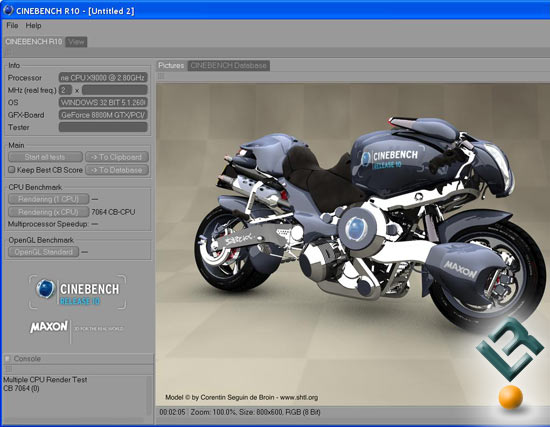Click the grip icon under CINEBENCH R10 tab

pyautogui.click(x=8, y=52)
